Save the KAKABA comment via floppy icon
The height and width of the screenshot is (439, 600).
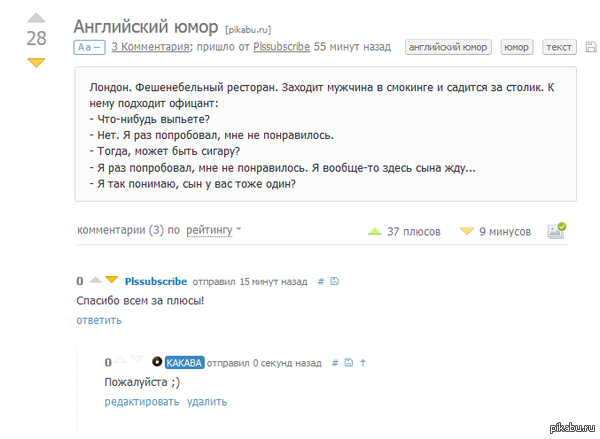click(349, 362)
